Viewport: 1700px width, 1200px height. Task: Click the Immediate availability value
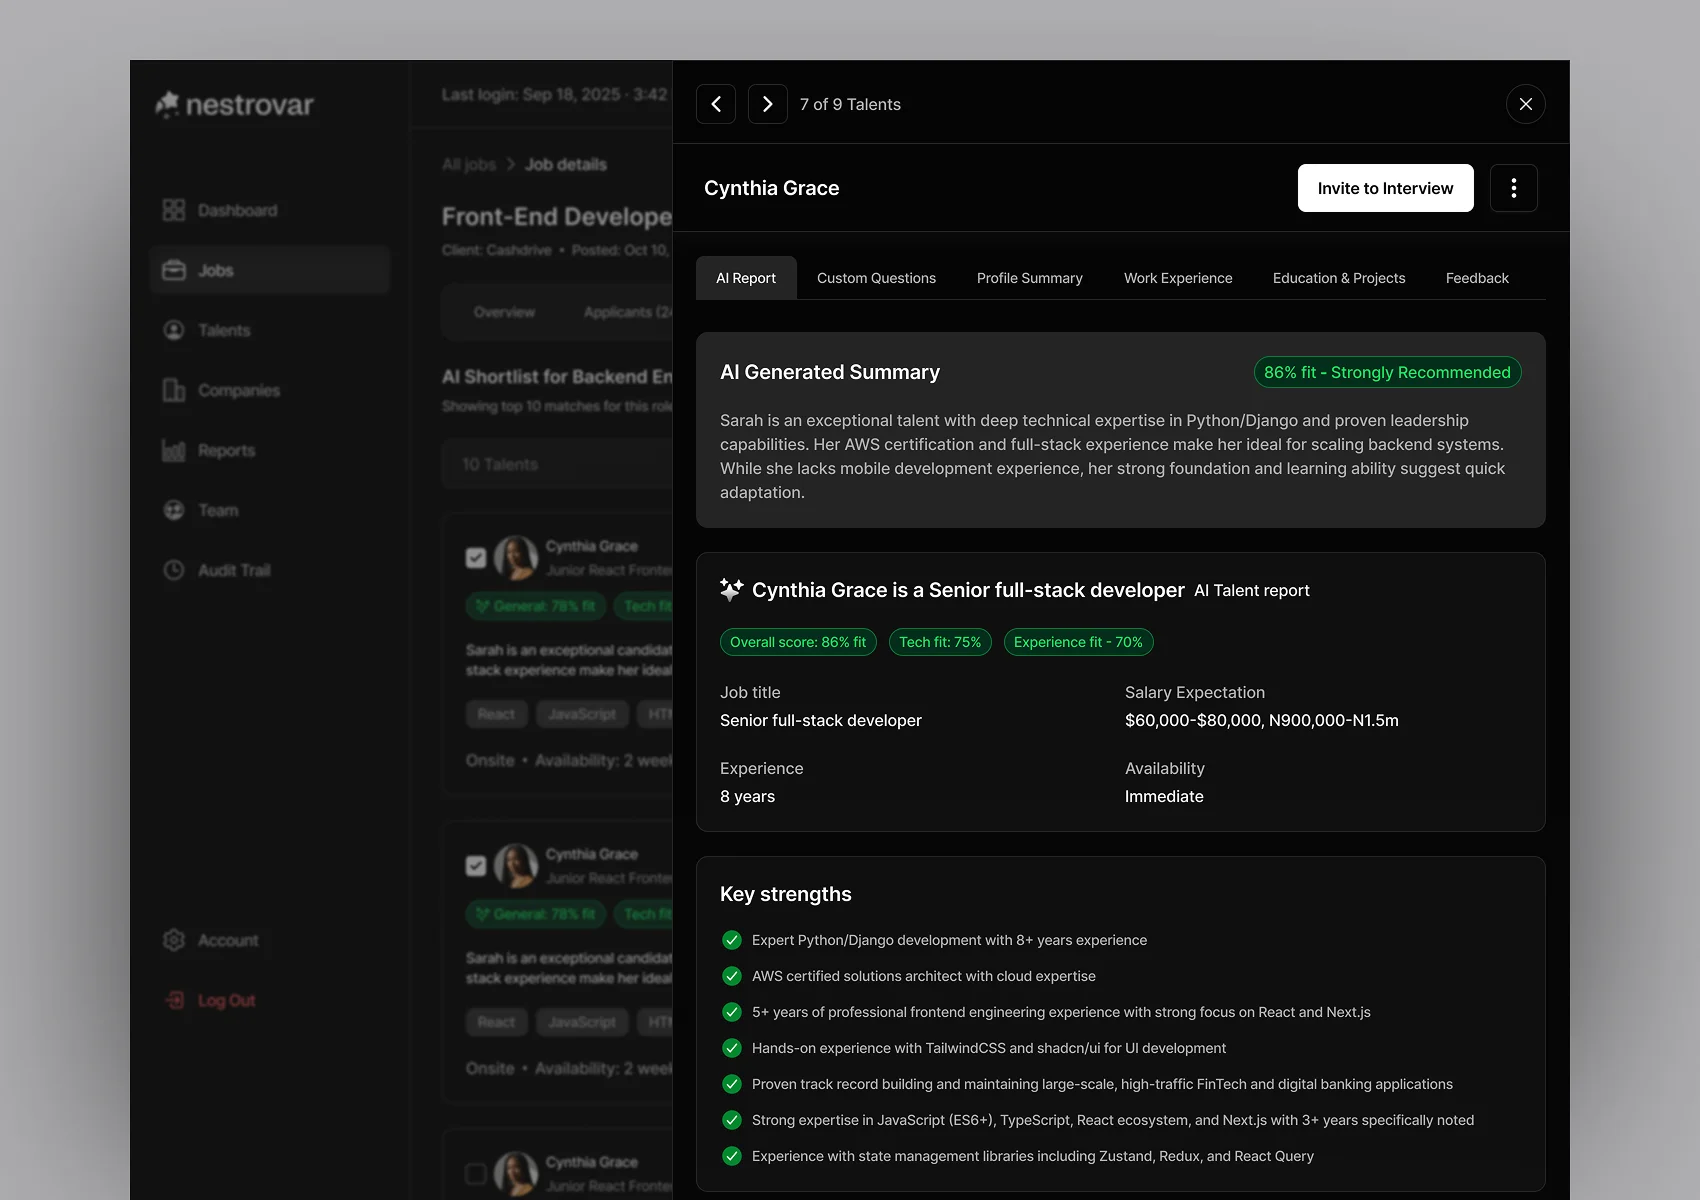click(1164, 796)
